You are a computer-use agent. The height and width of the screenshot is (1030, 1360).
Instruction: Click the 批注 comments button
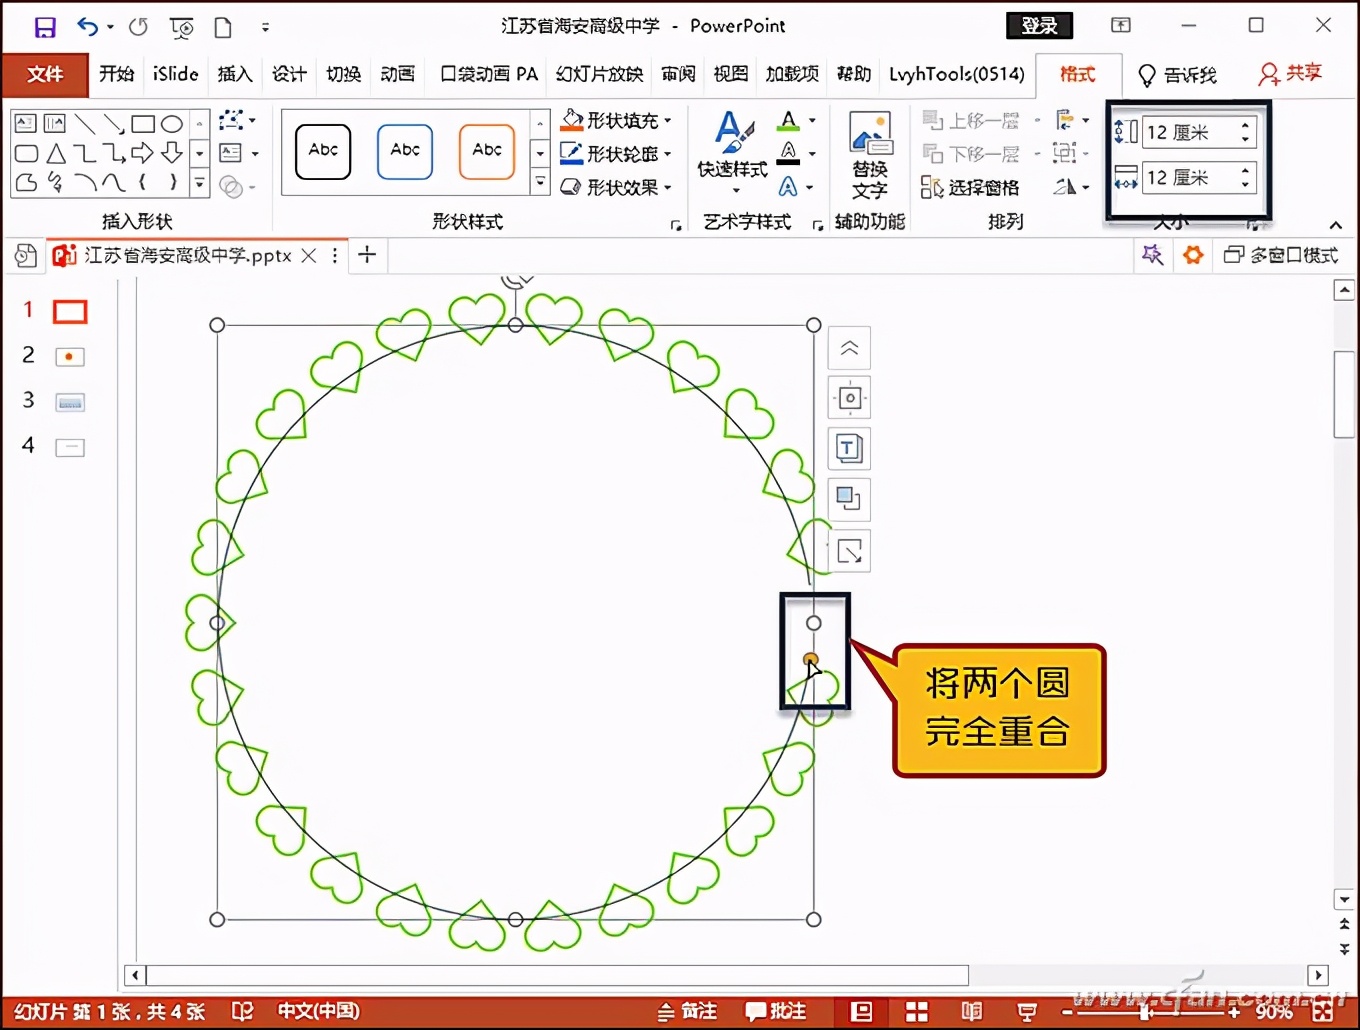click(776, 1012)
